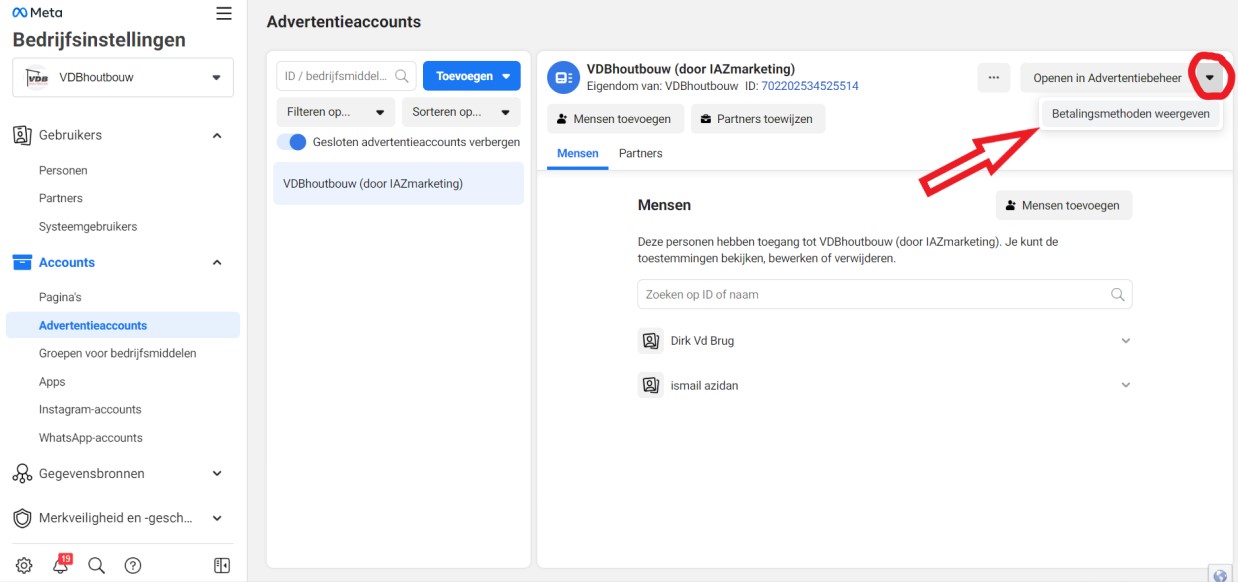
Task: Open Instagram-accounts in the sidebar
Action: [x=90, y=409]
